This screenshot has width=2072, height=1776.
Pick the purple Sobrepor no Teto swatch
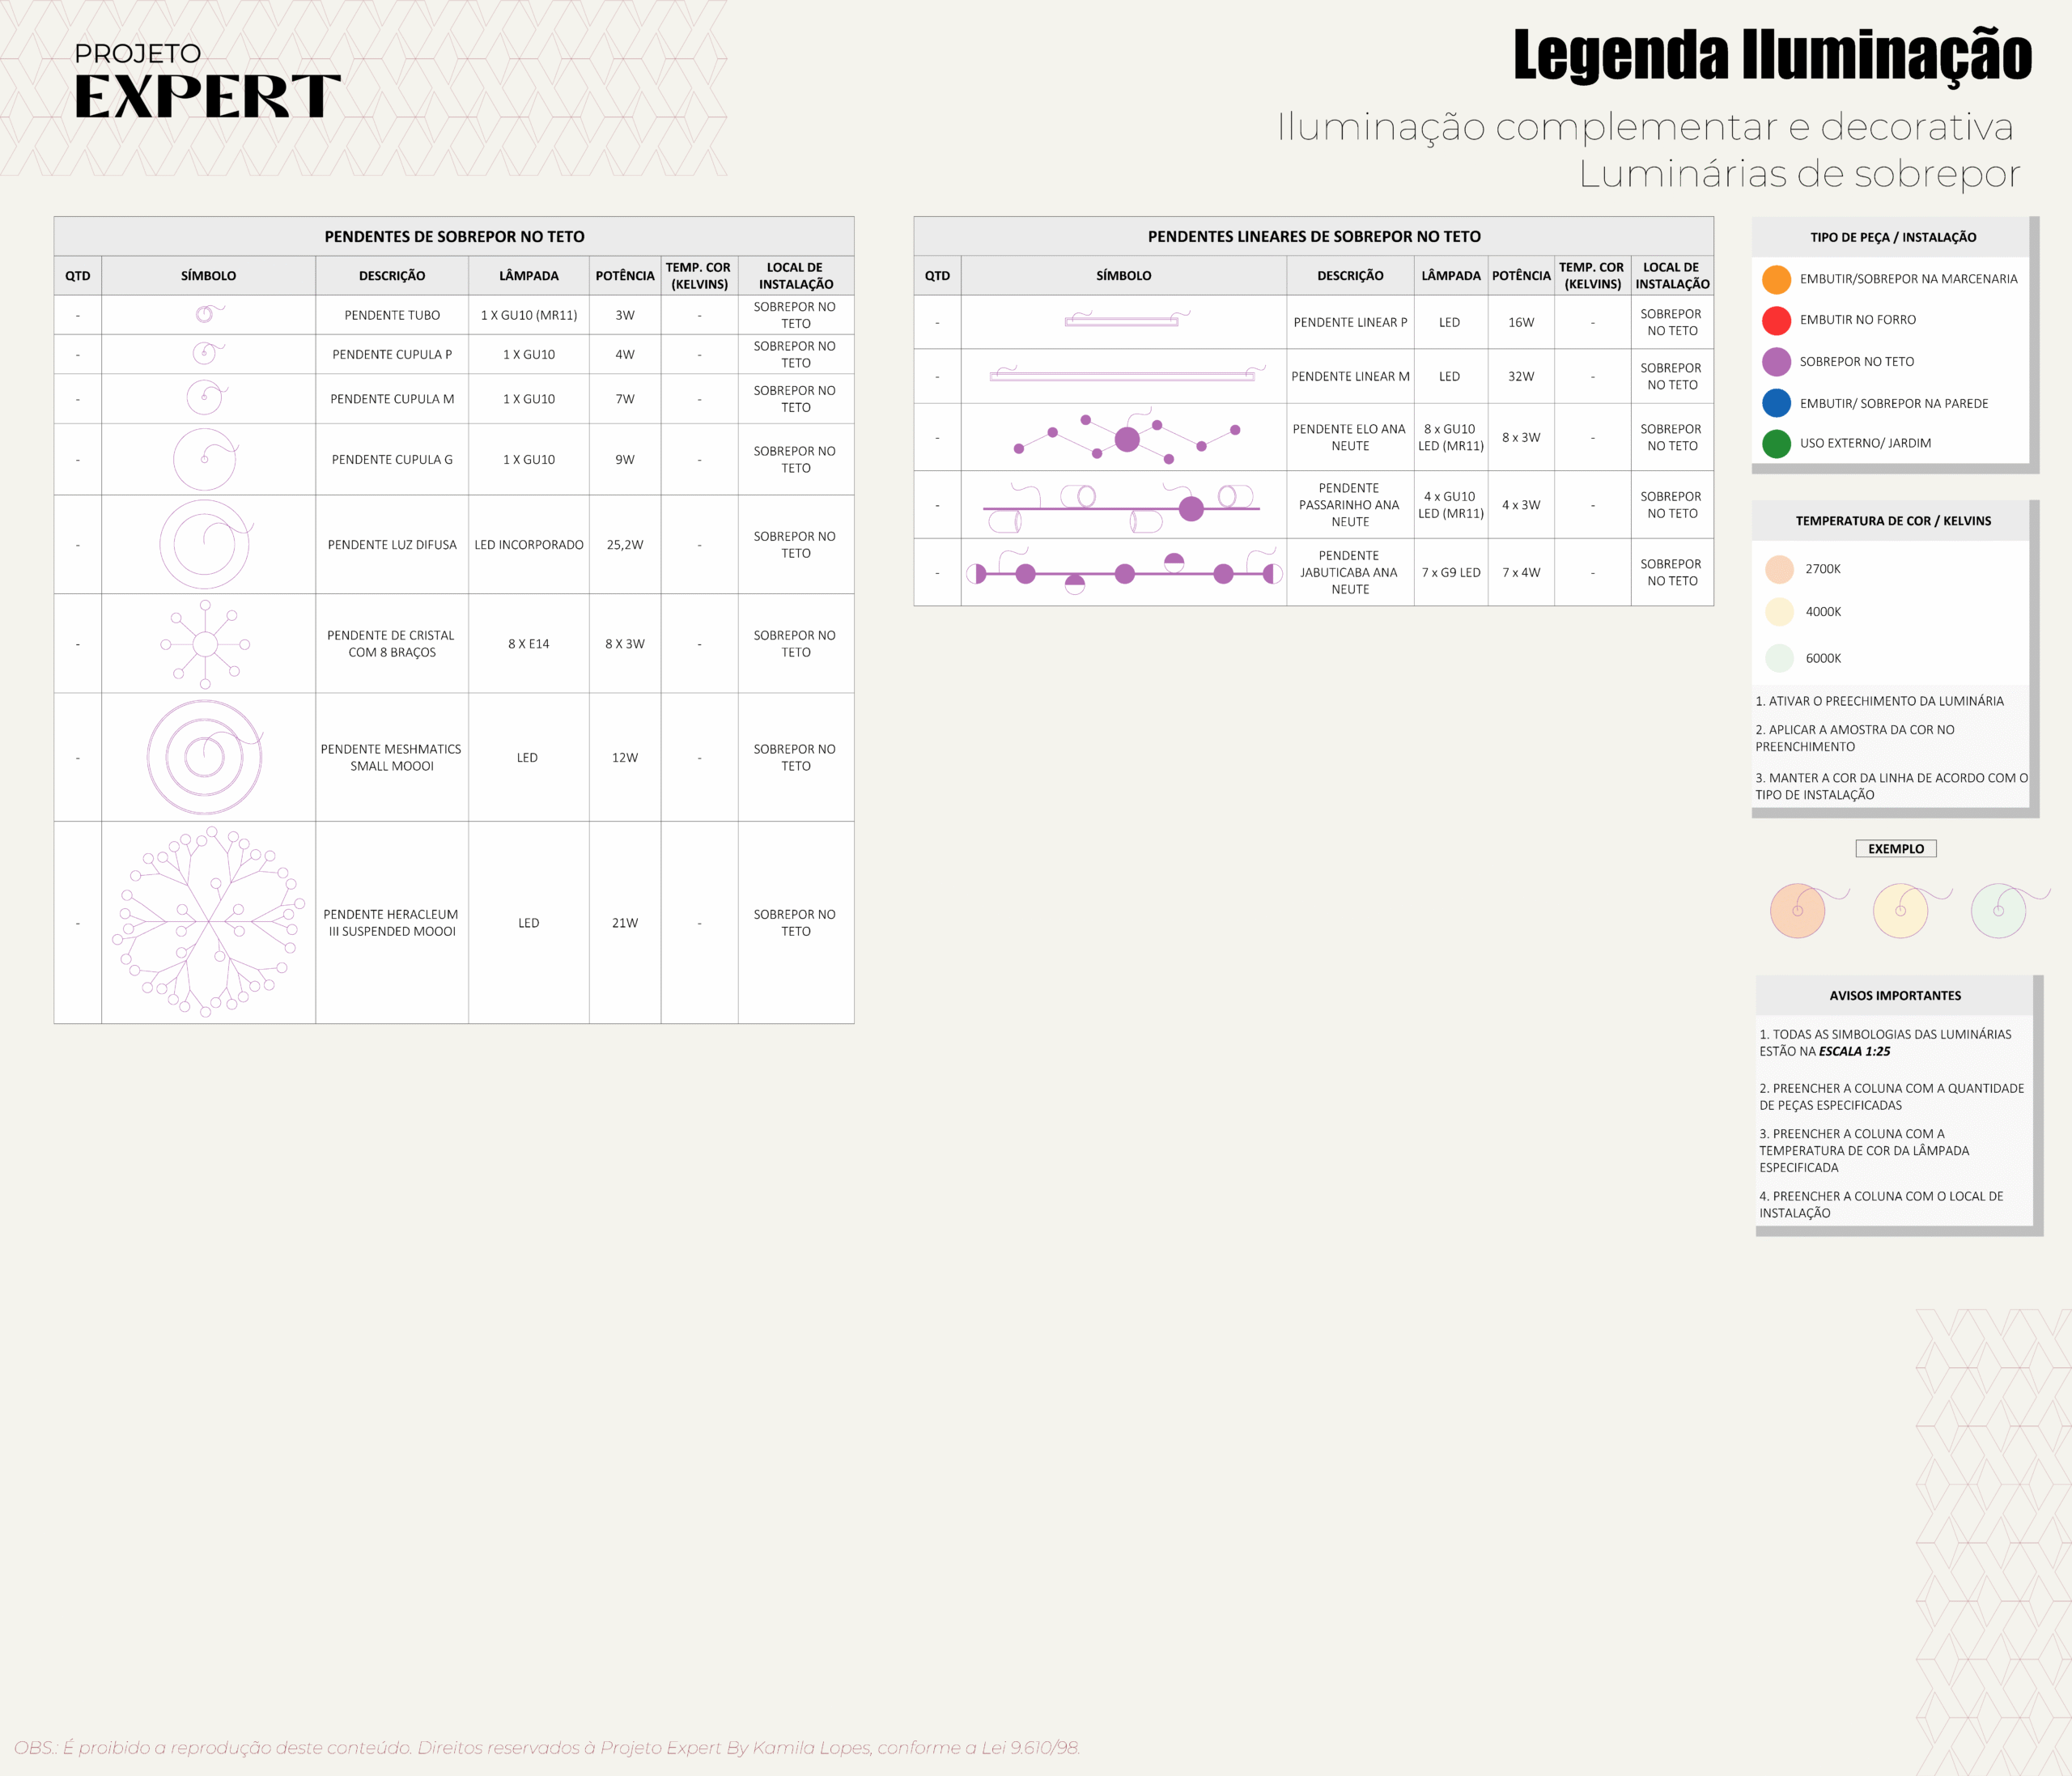pyautogui.click(x=1776, y=362)
